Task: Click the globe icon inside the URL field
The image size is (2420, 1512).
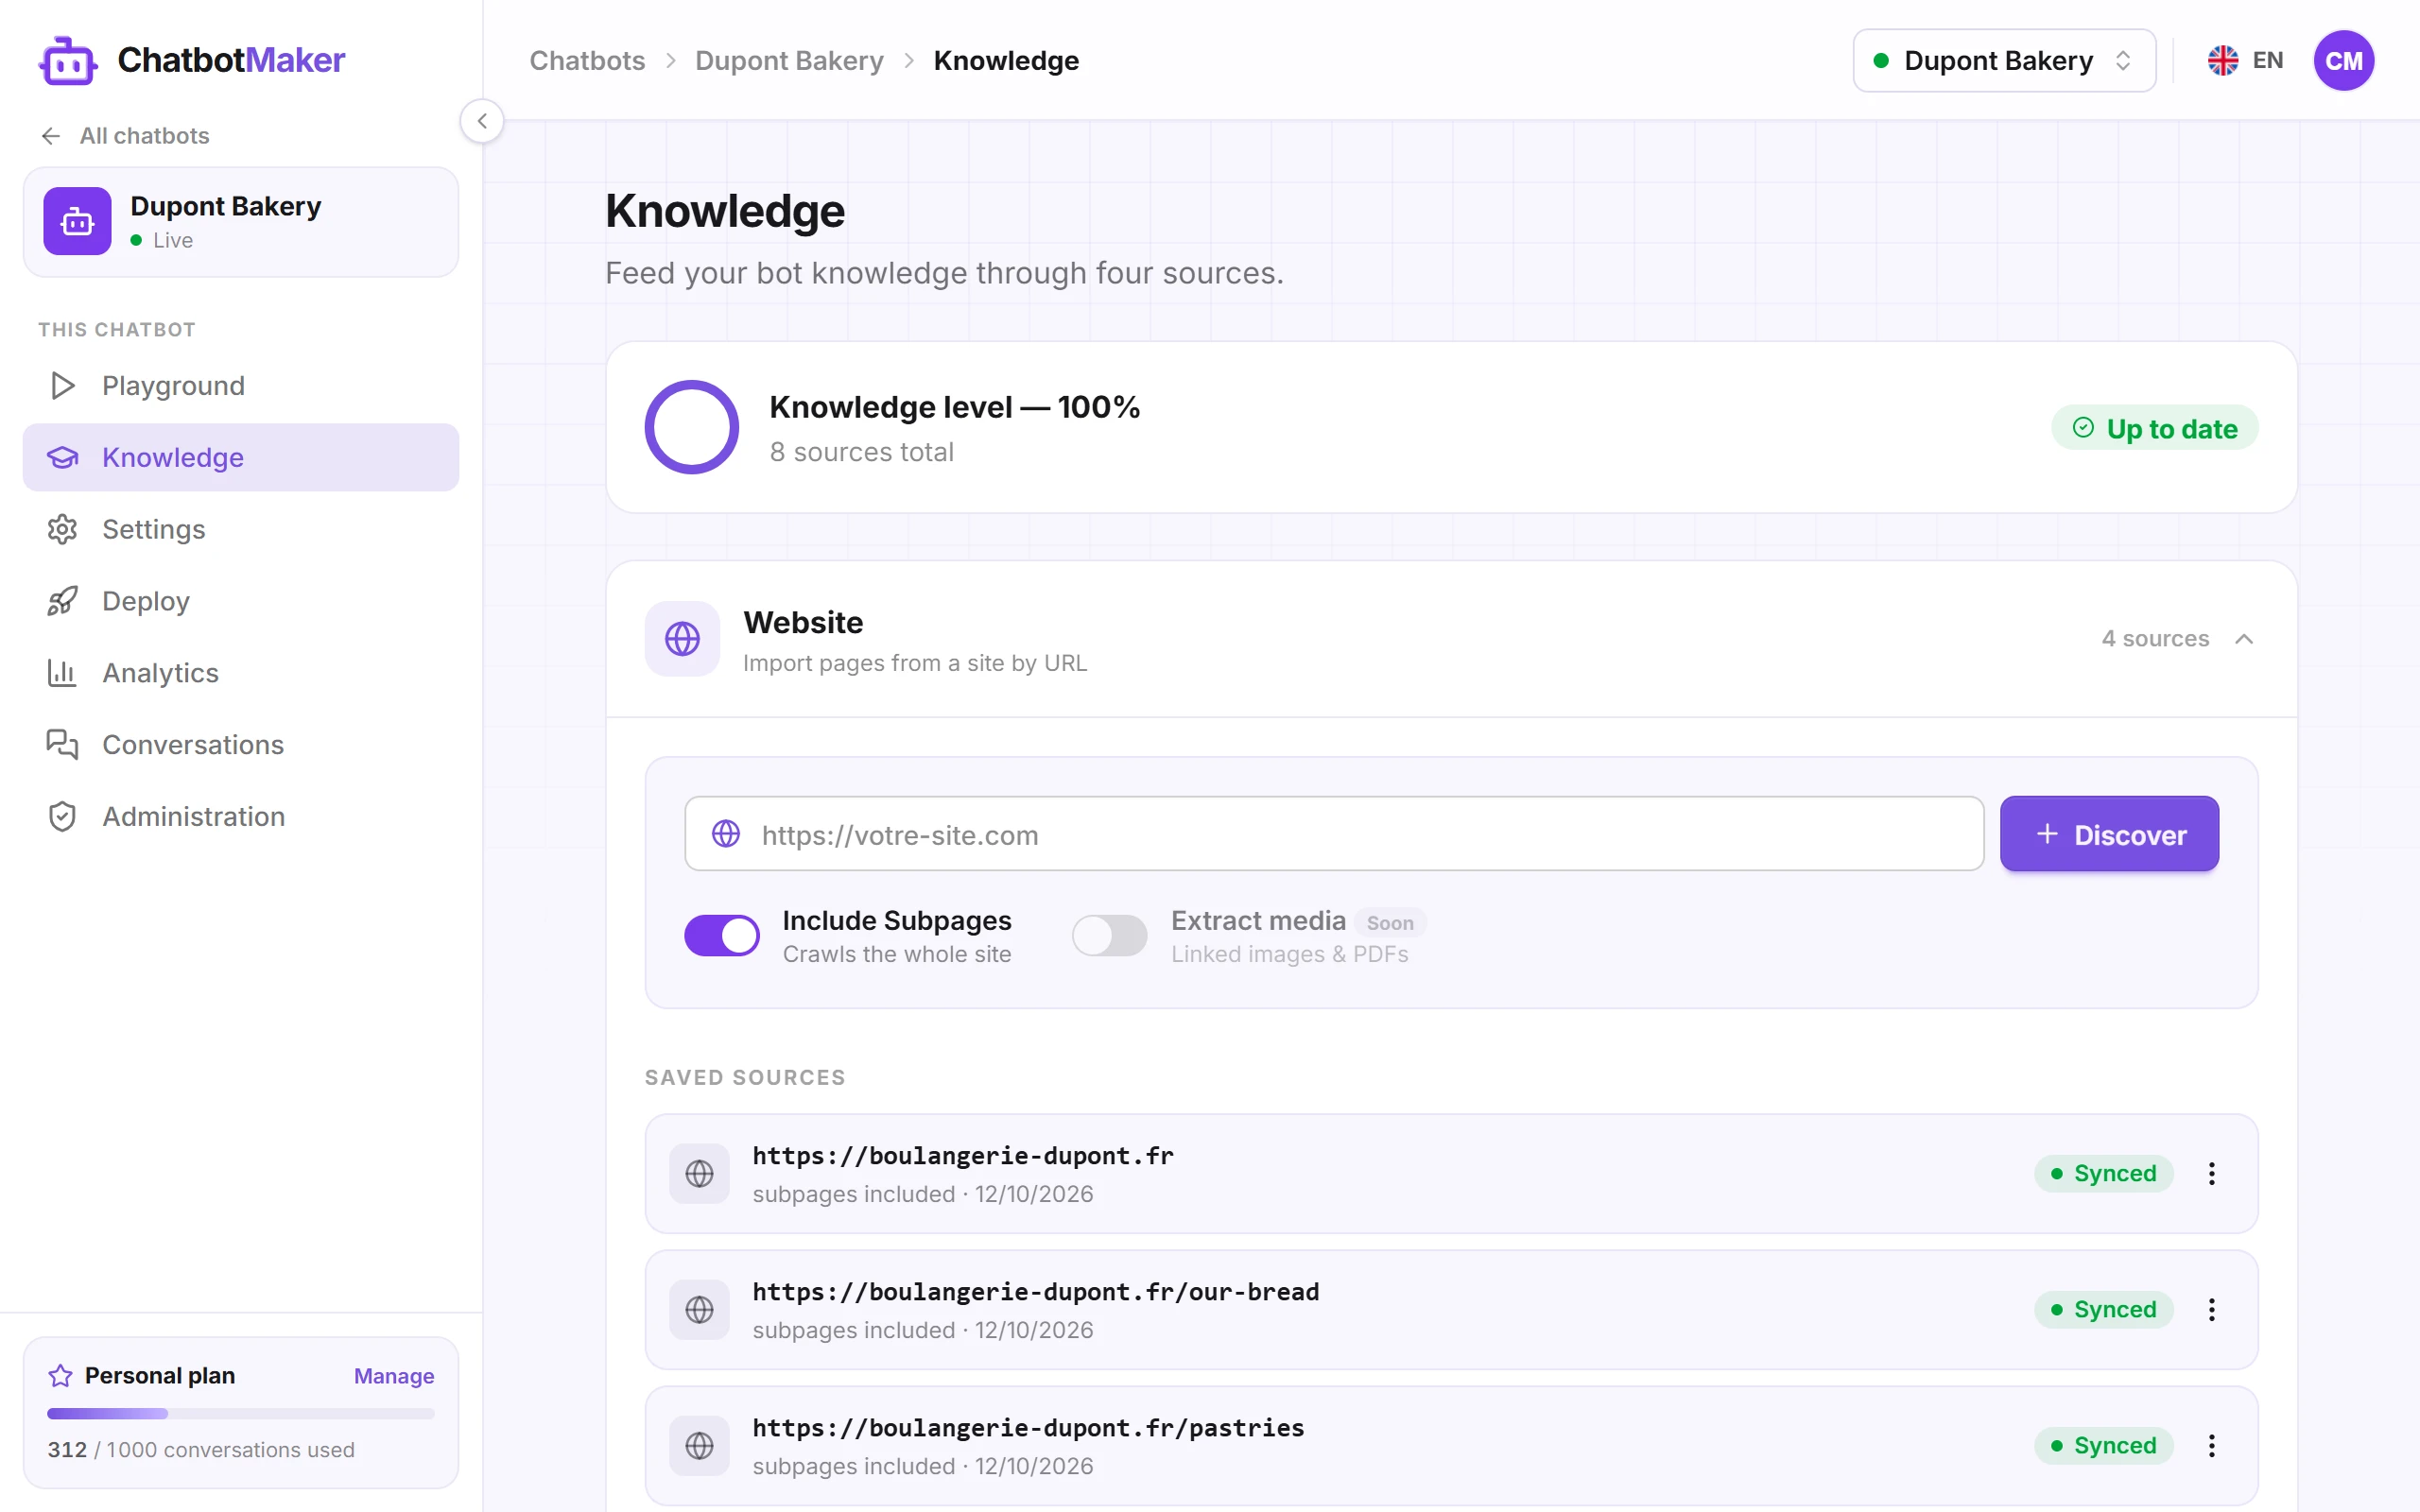Action: (726, 833)
